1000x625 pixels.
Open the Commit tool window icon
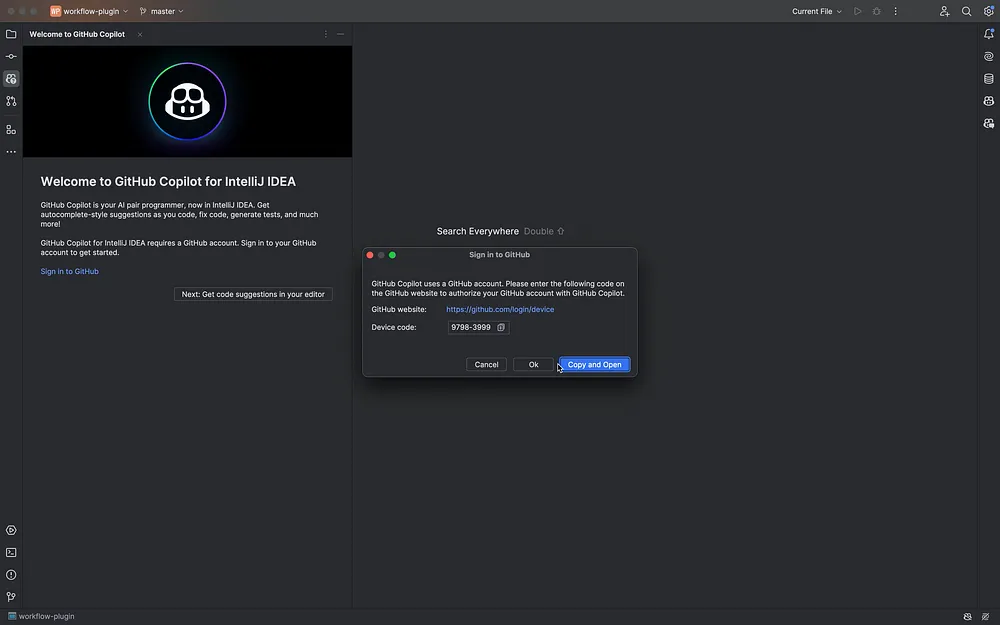11,56
